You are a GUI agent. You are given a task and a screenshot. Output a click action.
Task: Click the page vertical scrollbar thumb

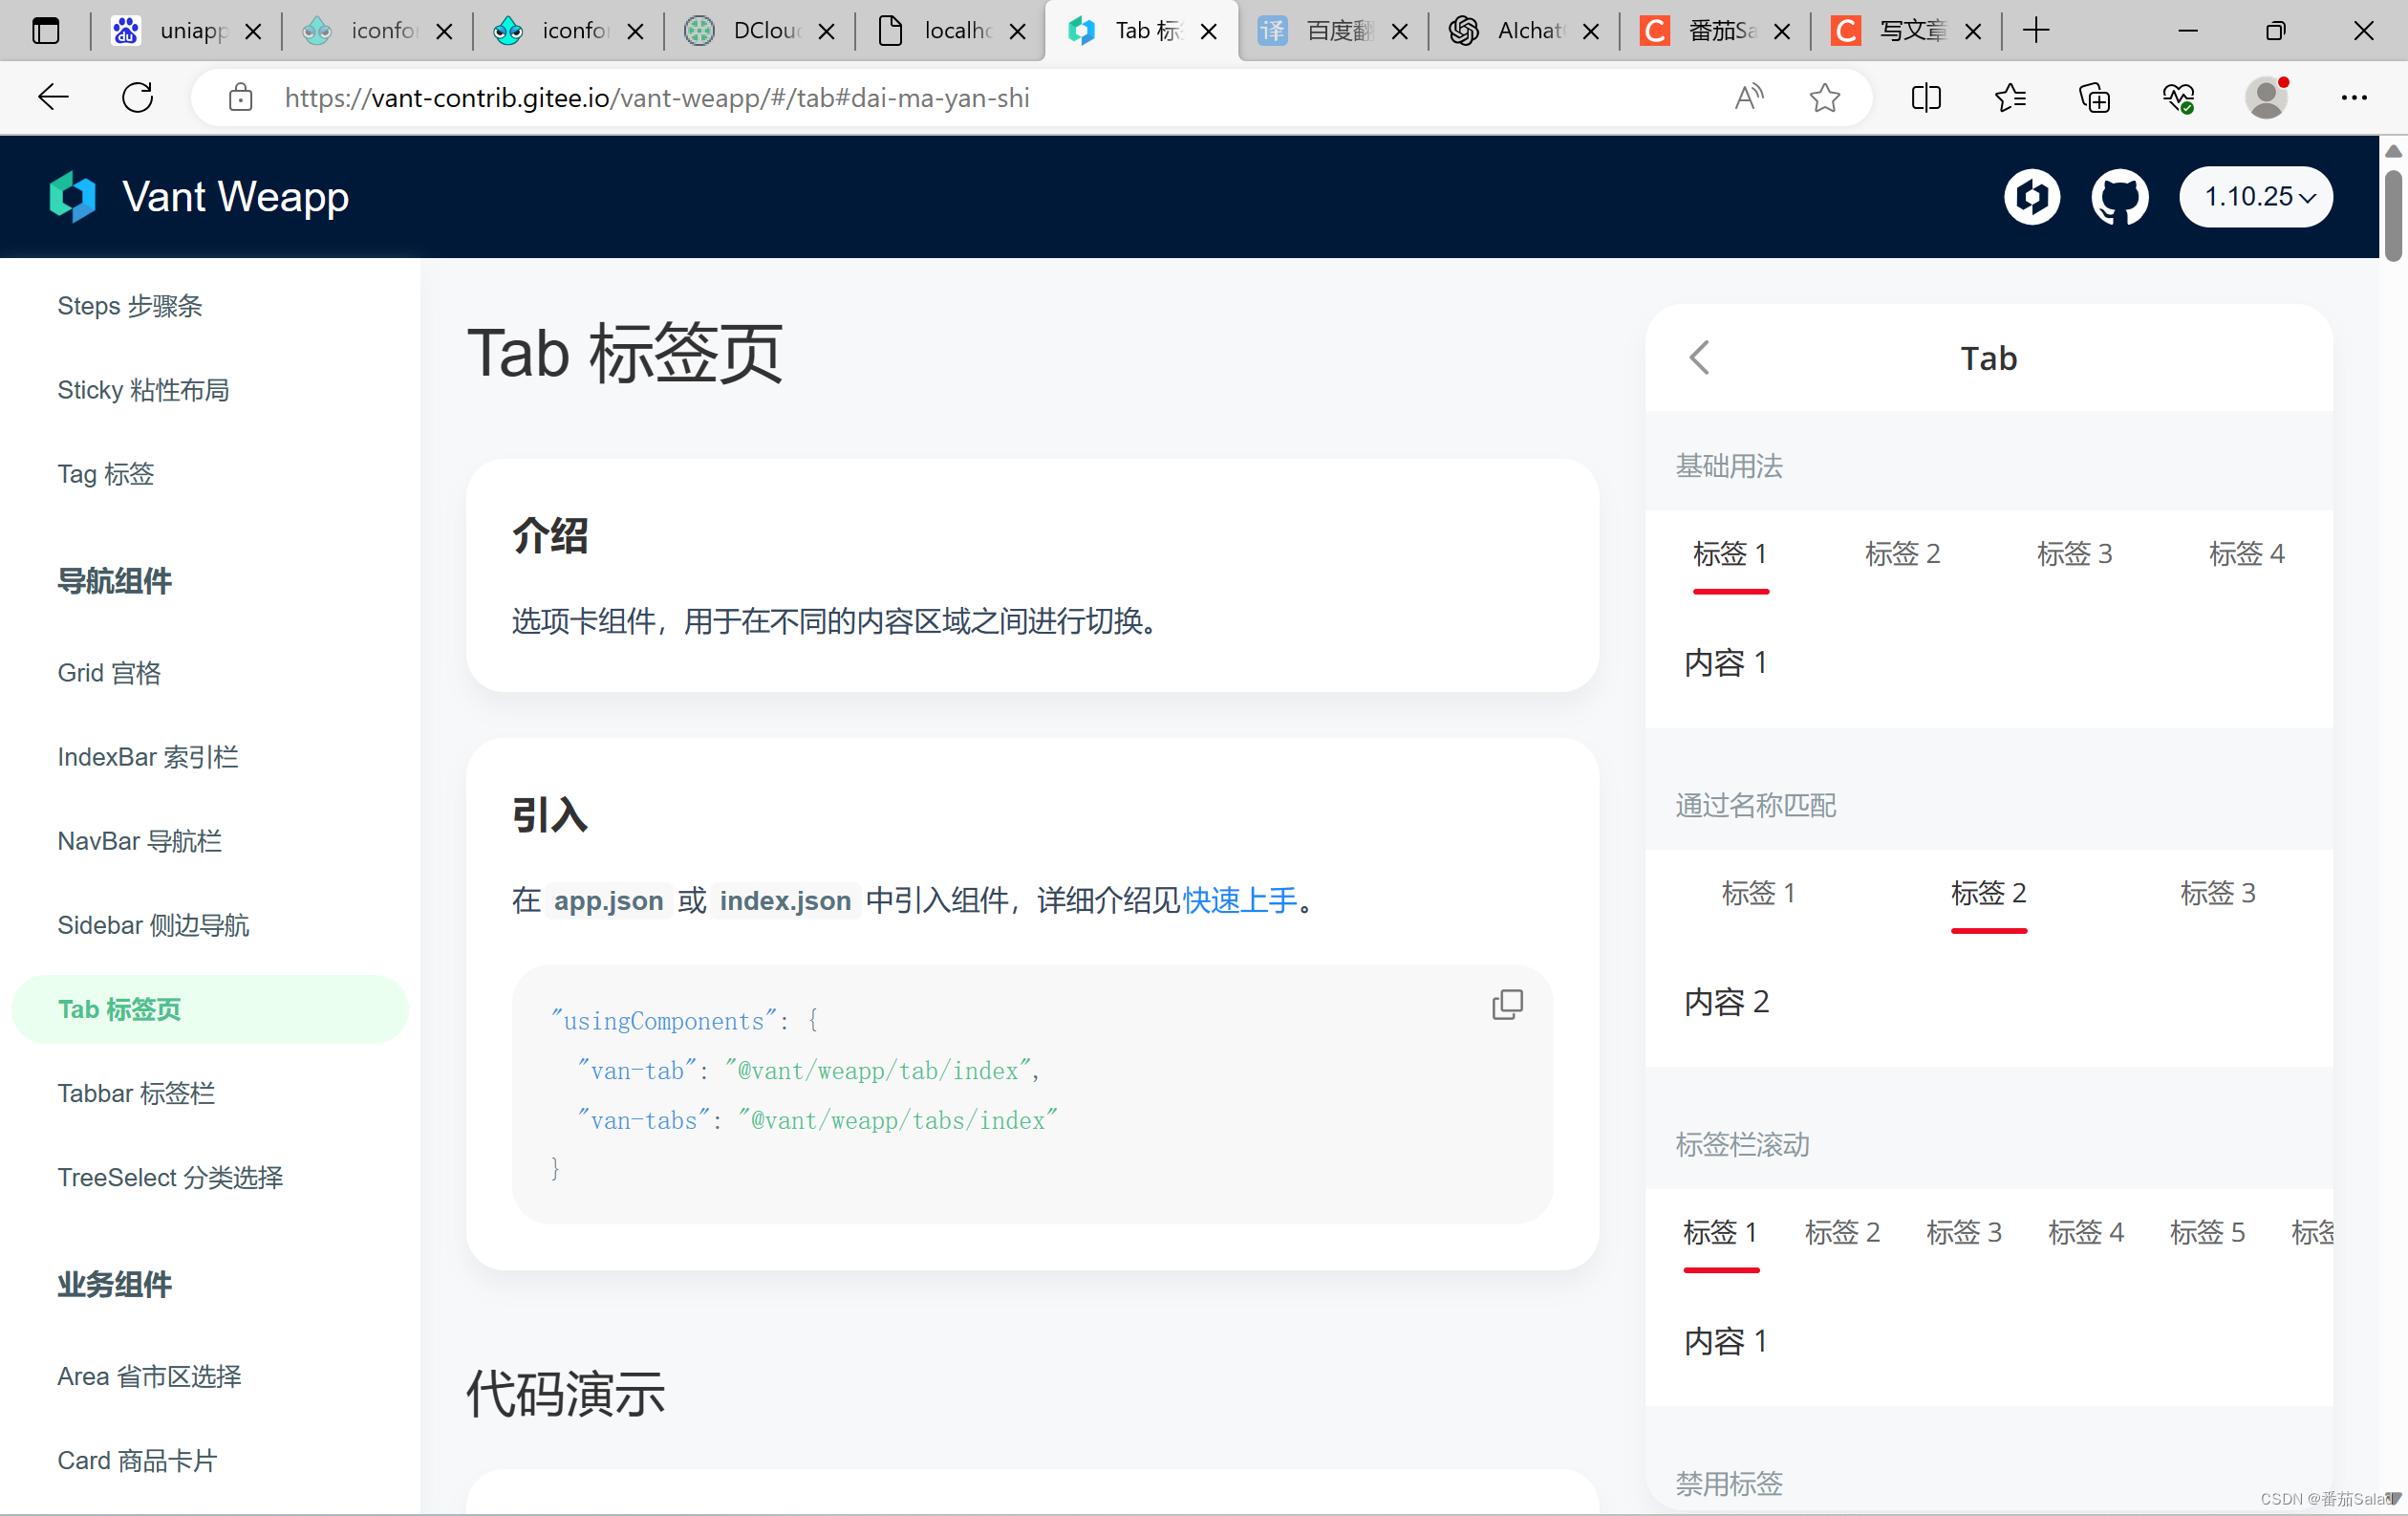[2392, 215]
